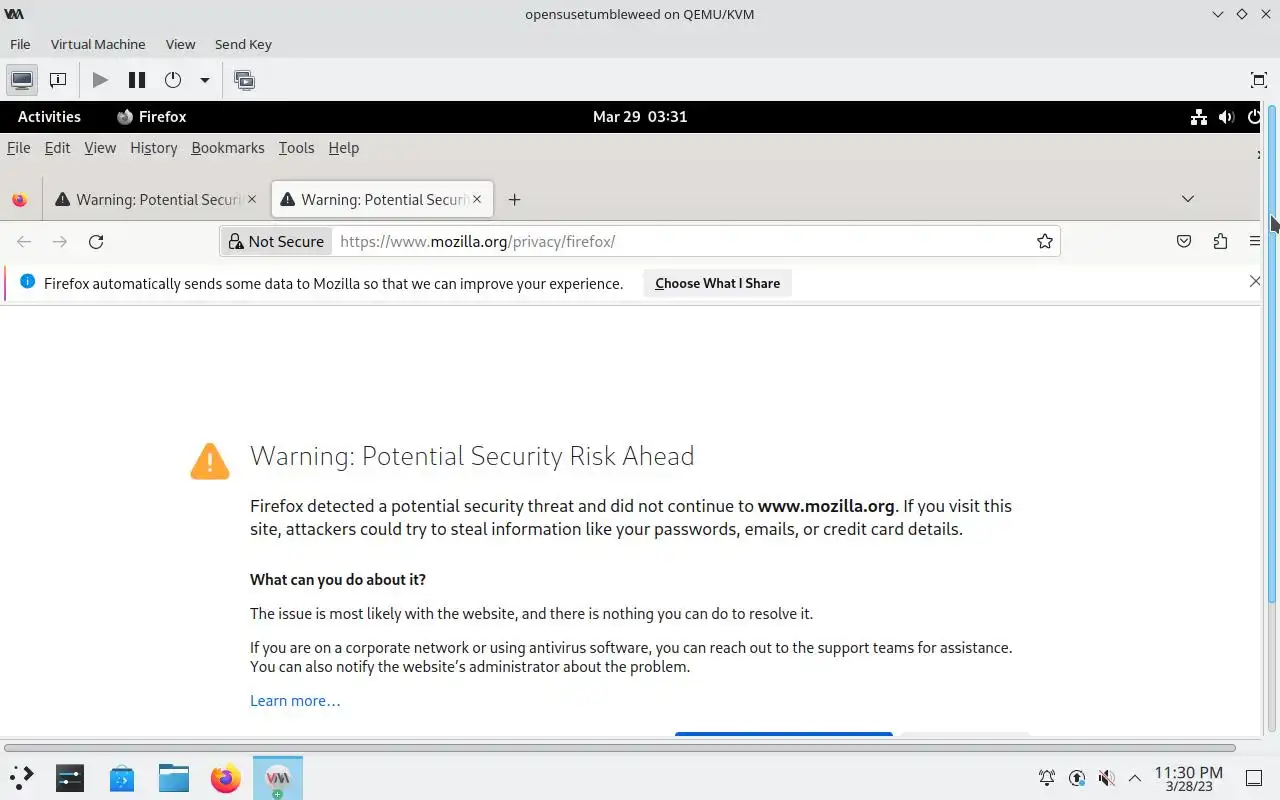Open the Firefox app menu in top bar

(x=151, y=116)
